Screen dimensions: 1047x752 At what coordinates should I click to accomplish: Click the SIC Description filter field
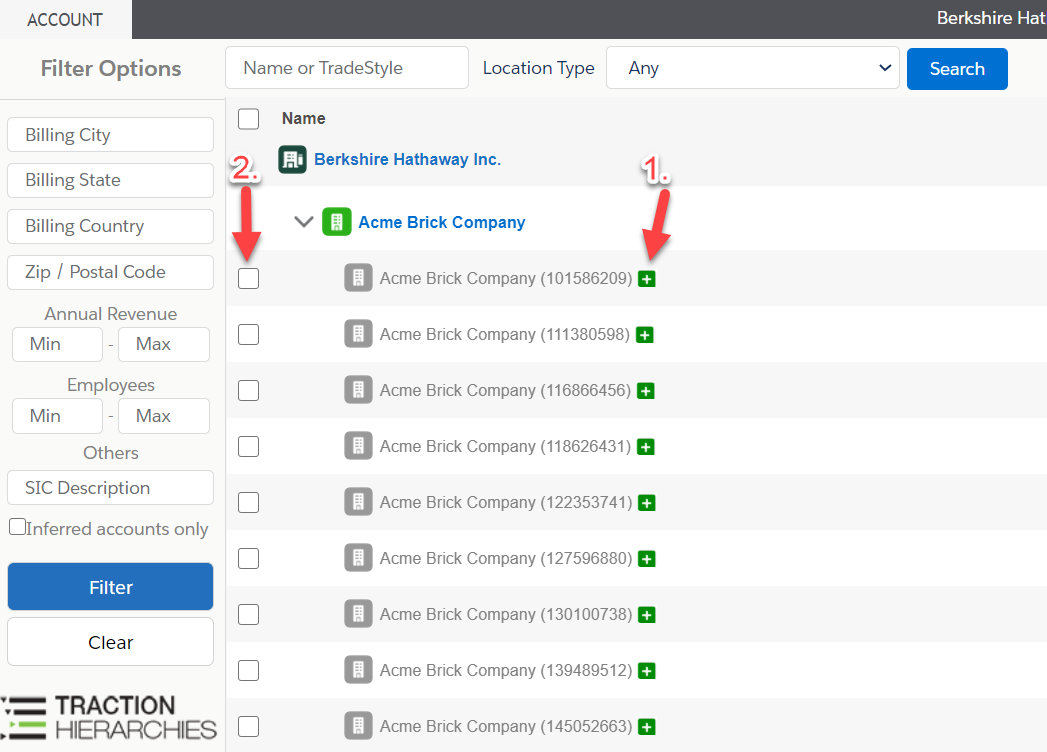click(x=110, y=488)
